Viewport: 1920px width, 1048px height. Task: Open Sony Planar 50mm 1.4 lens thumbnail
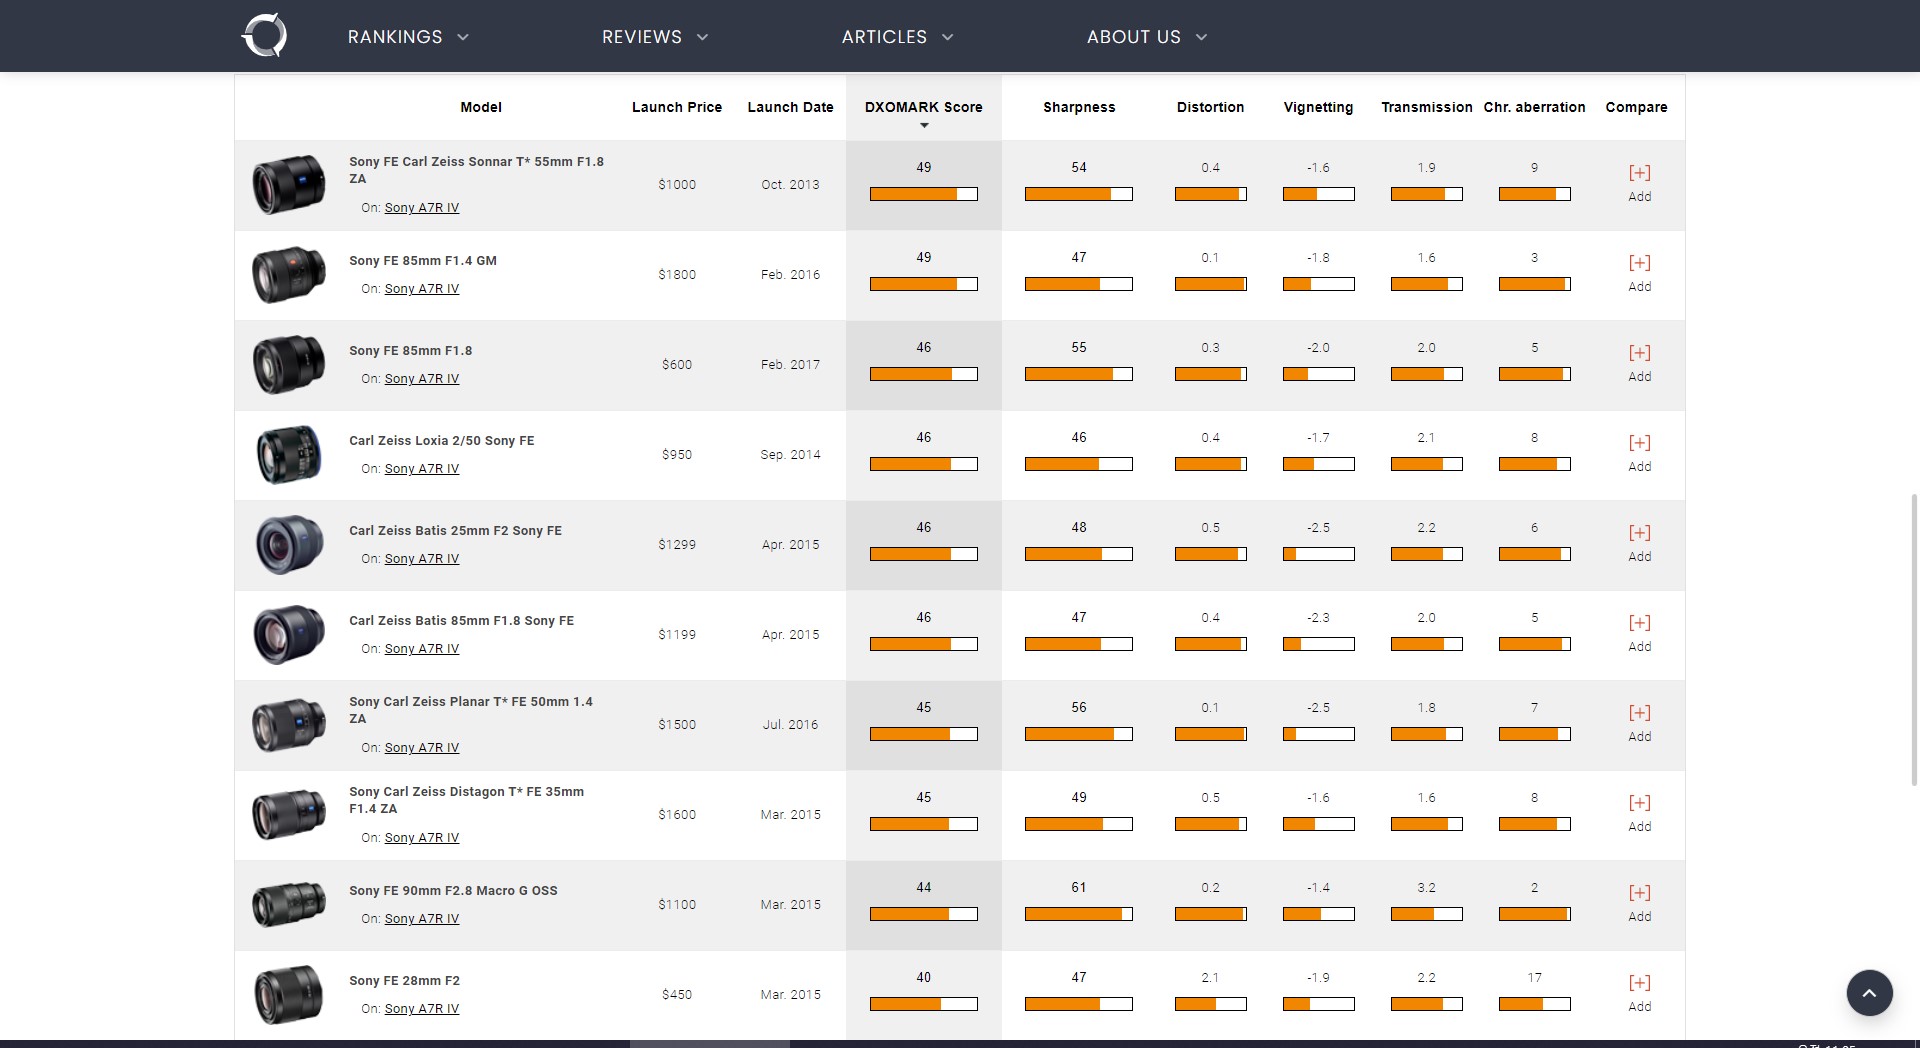point(289,724)
